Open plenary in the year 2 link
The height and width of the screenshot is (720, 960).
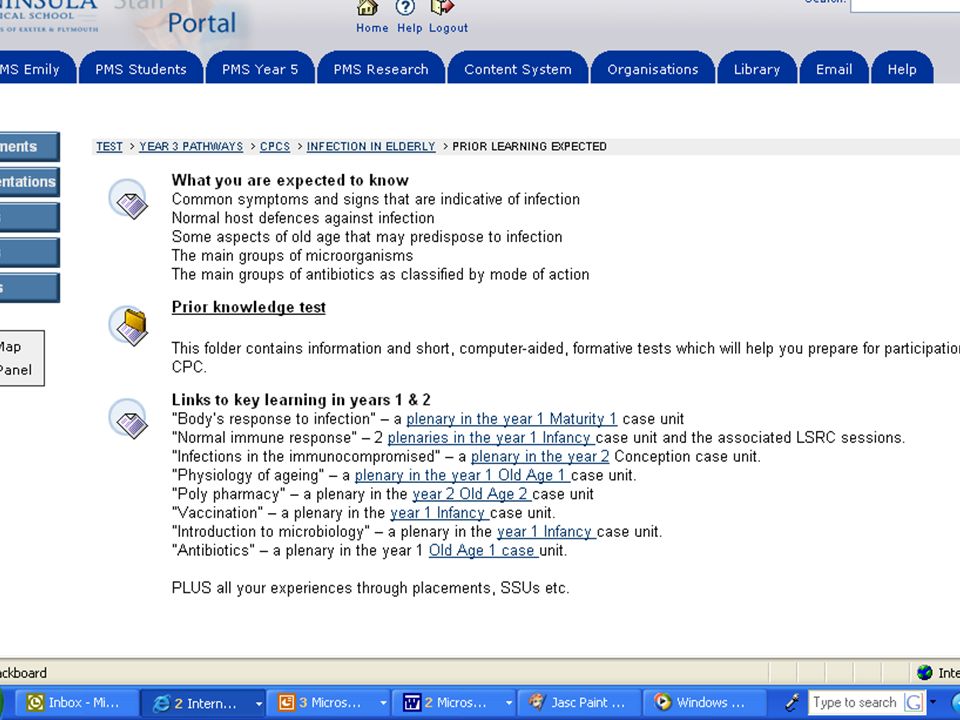(x=540, y=457)
